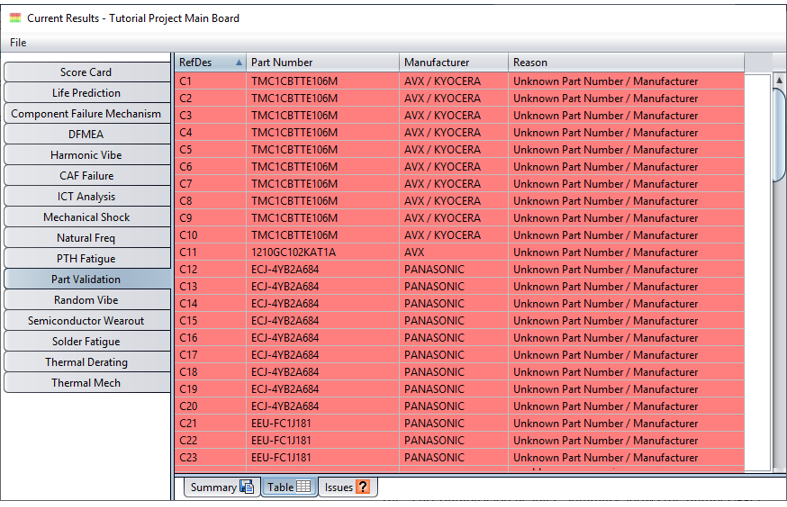Open CAF Failure results

click(x=86, y=176)
